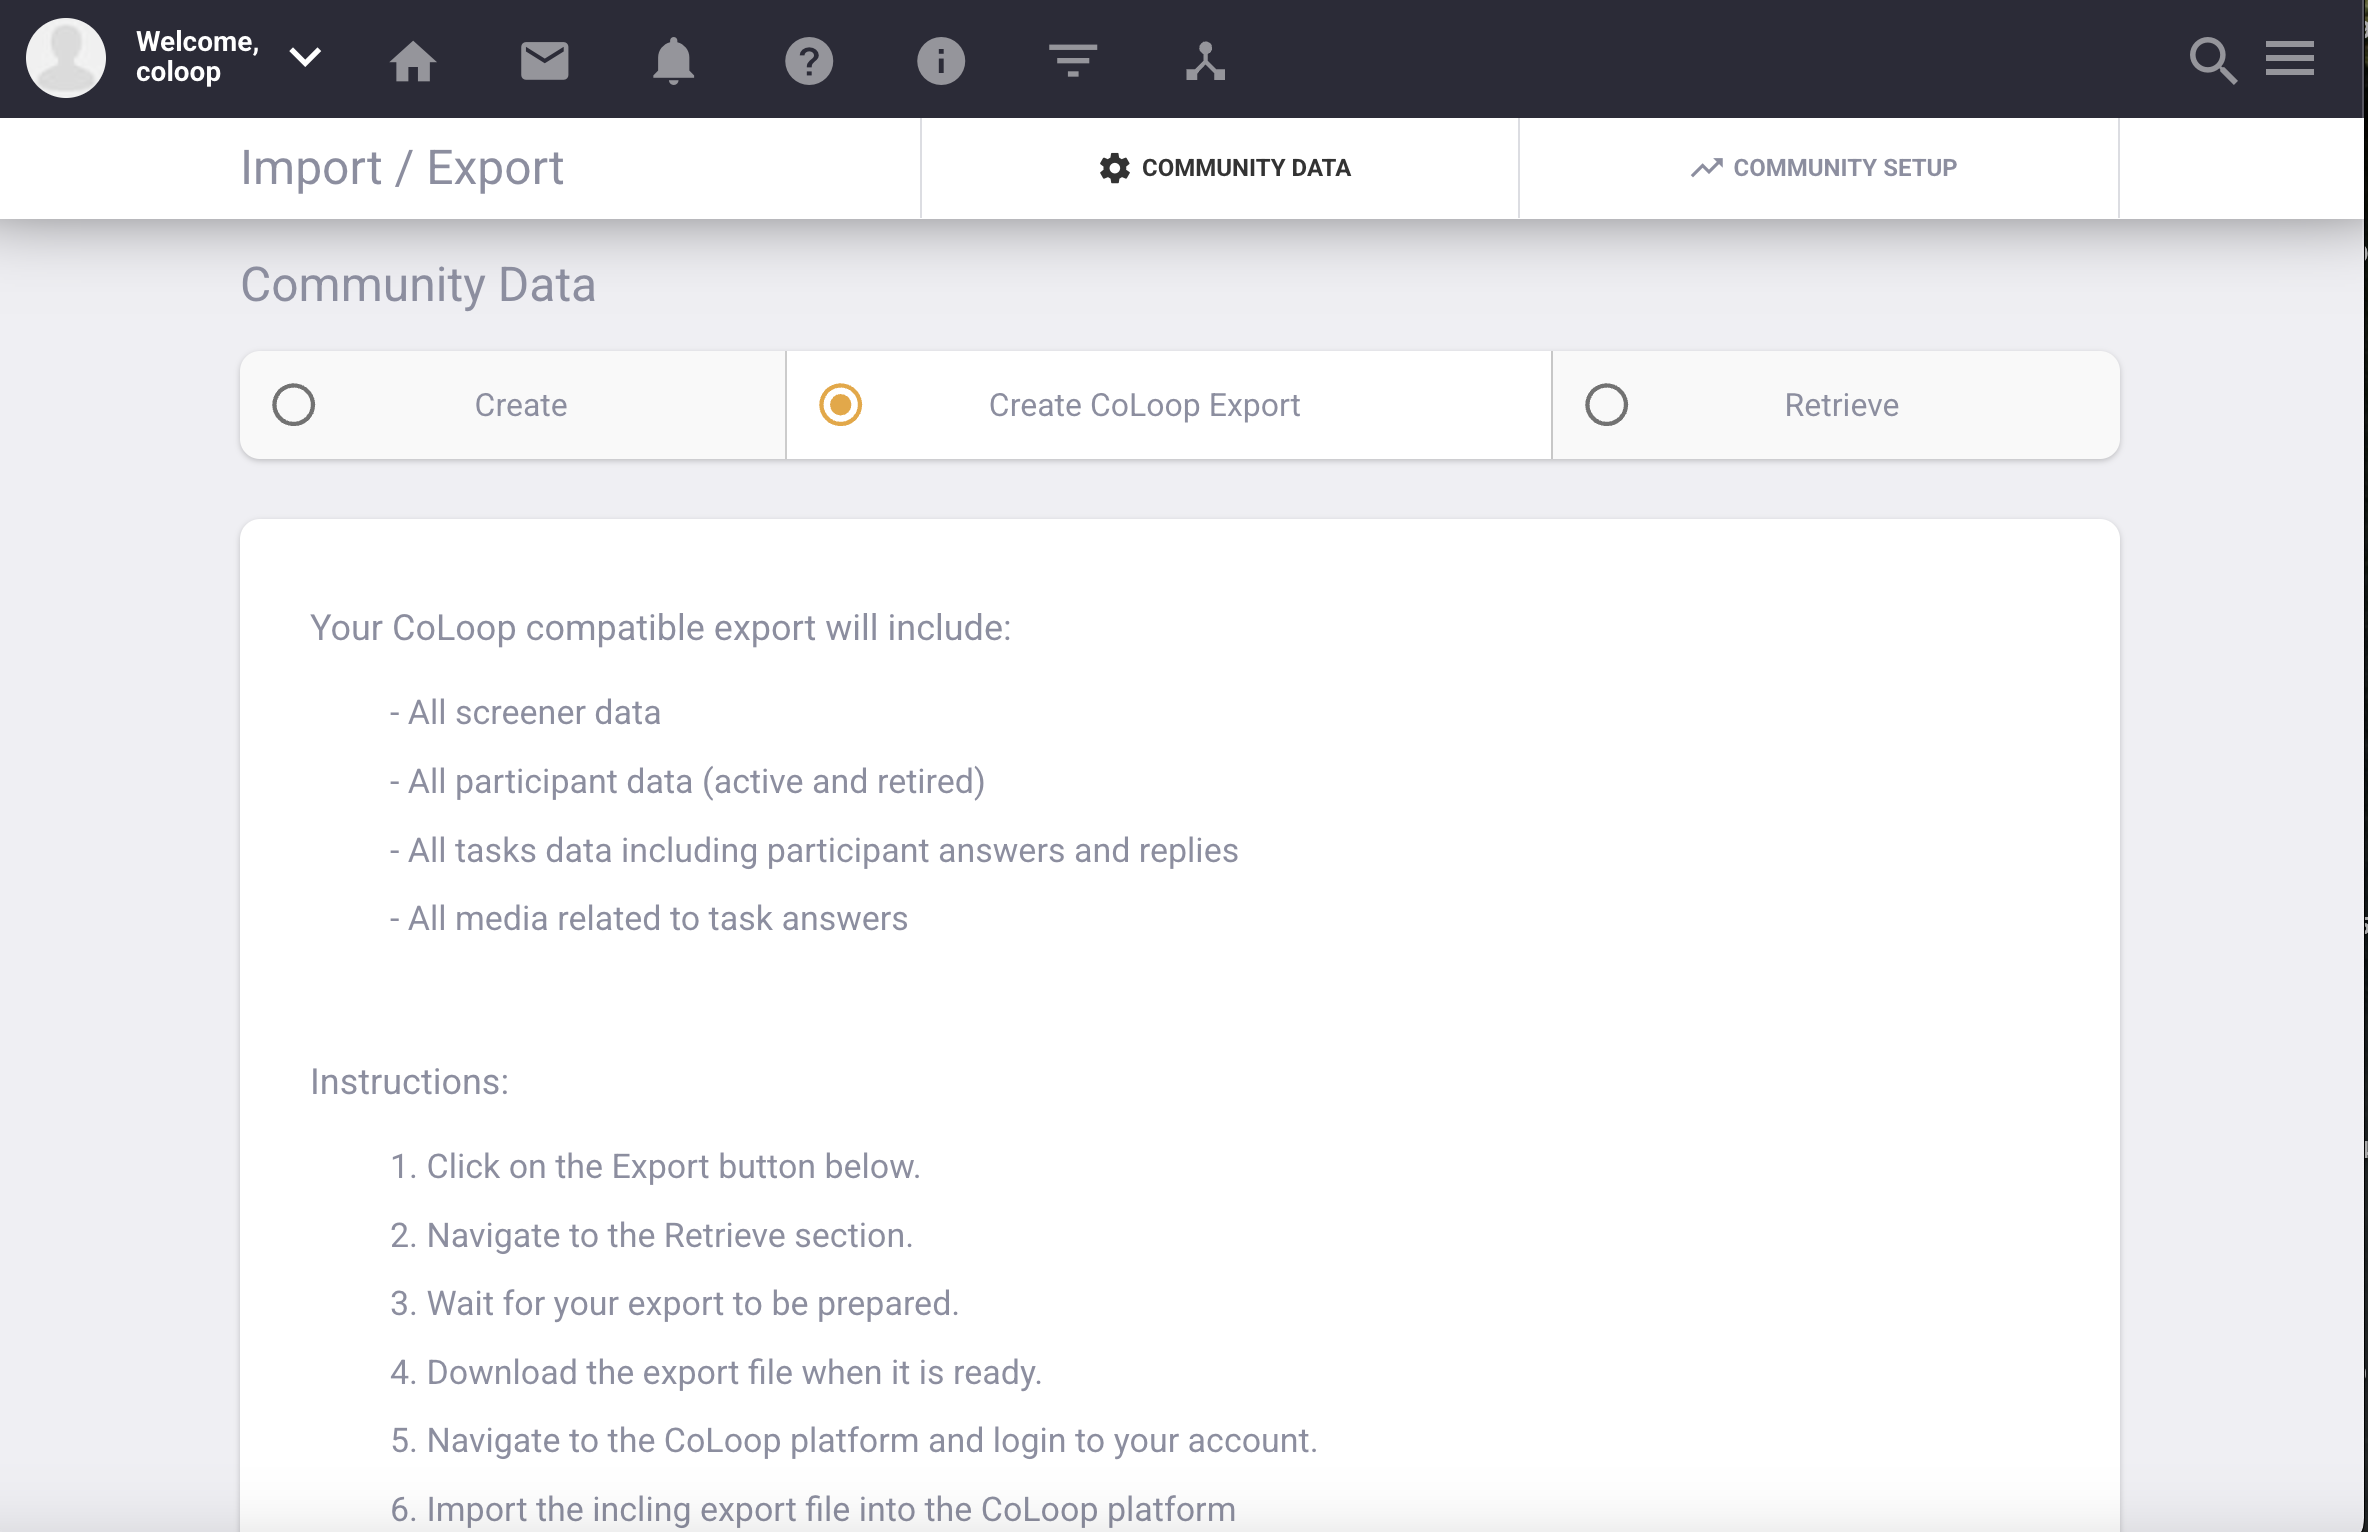Click 'Your CoLoop compatible export will include:' text
The width and height of the screenshot is (2368, 1532).
point(660,628)
